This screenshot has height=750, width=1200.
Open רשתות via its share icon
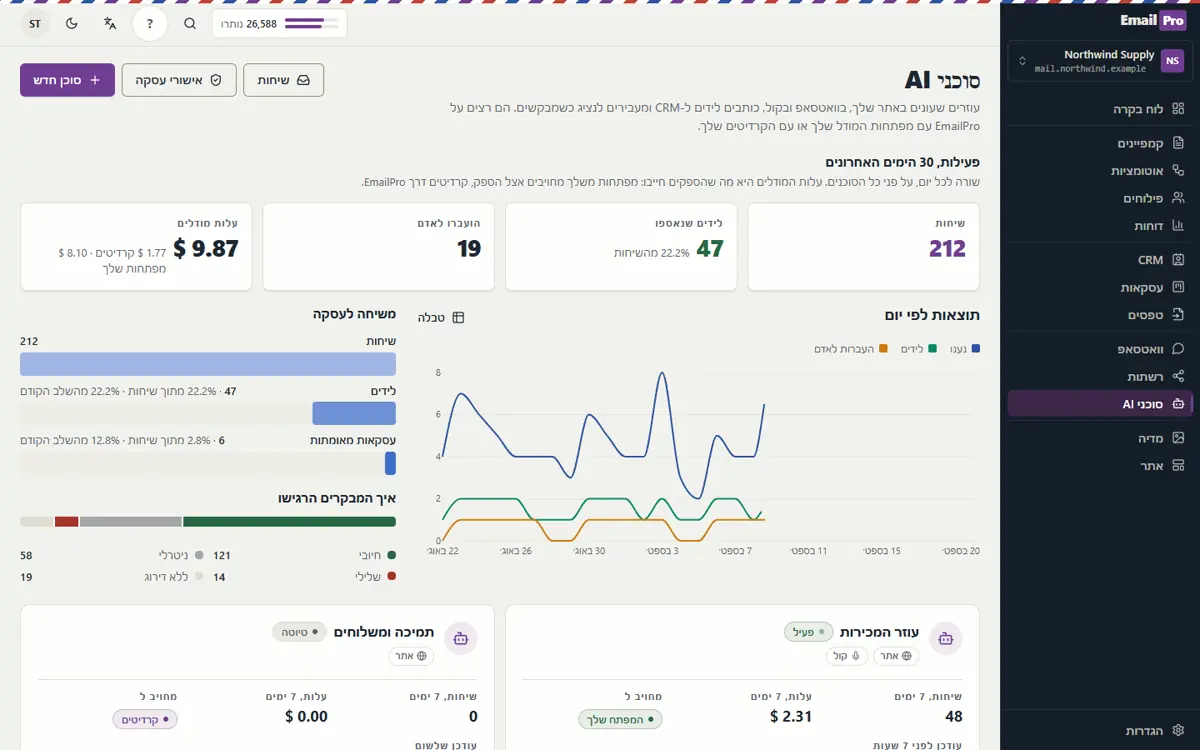point(1178,377)
